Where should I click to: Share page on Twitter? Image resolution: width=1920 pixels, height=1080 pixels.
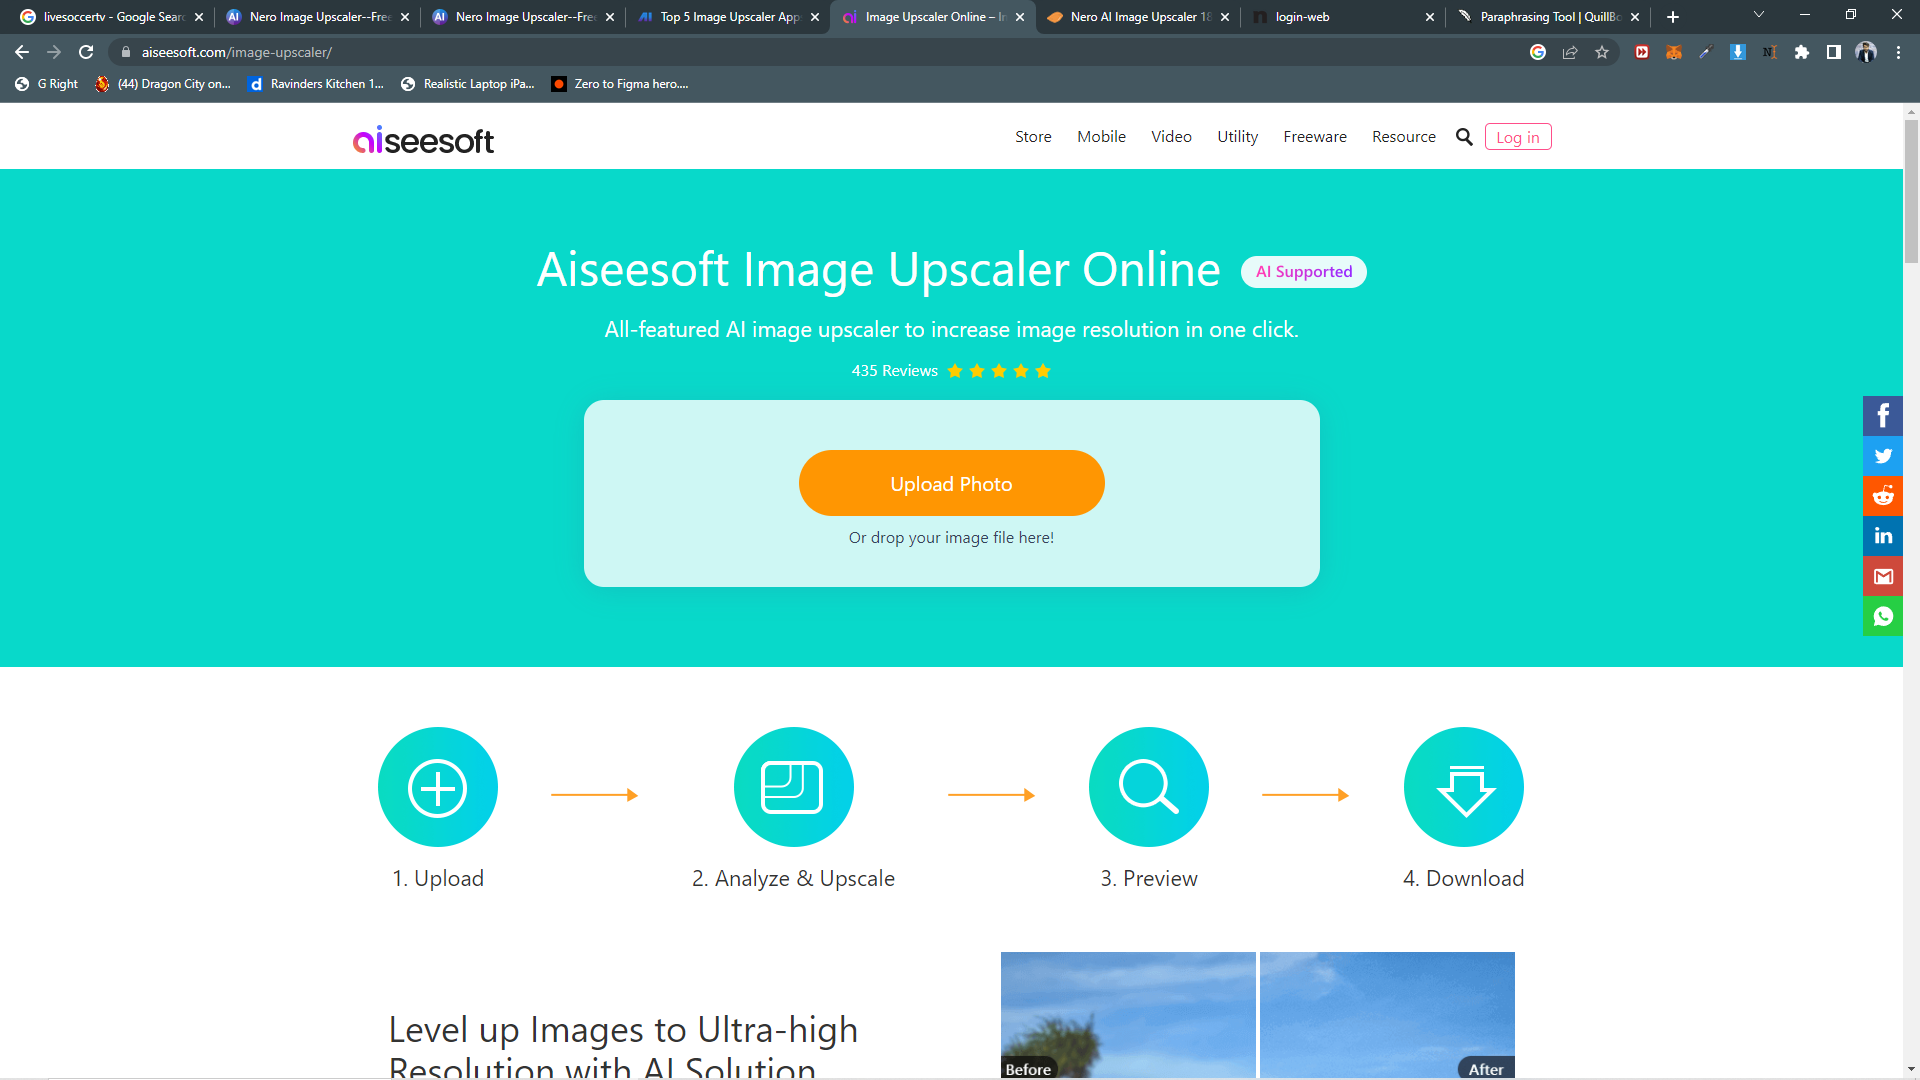click(x=1882, y=456)
